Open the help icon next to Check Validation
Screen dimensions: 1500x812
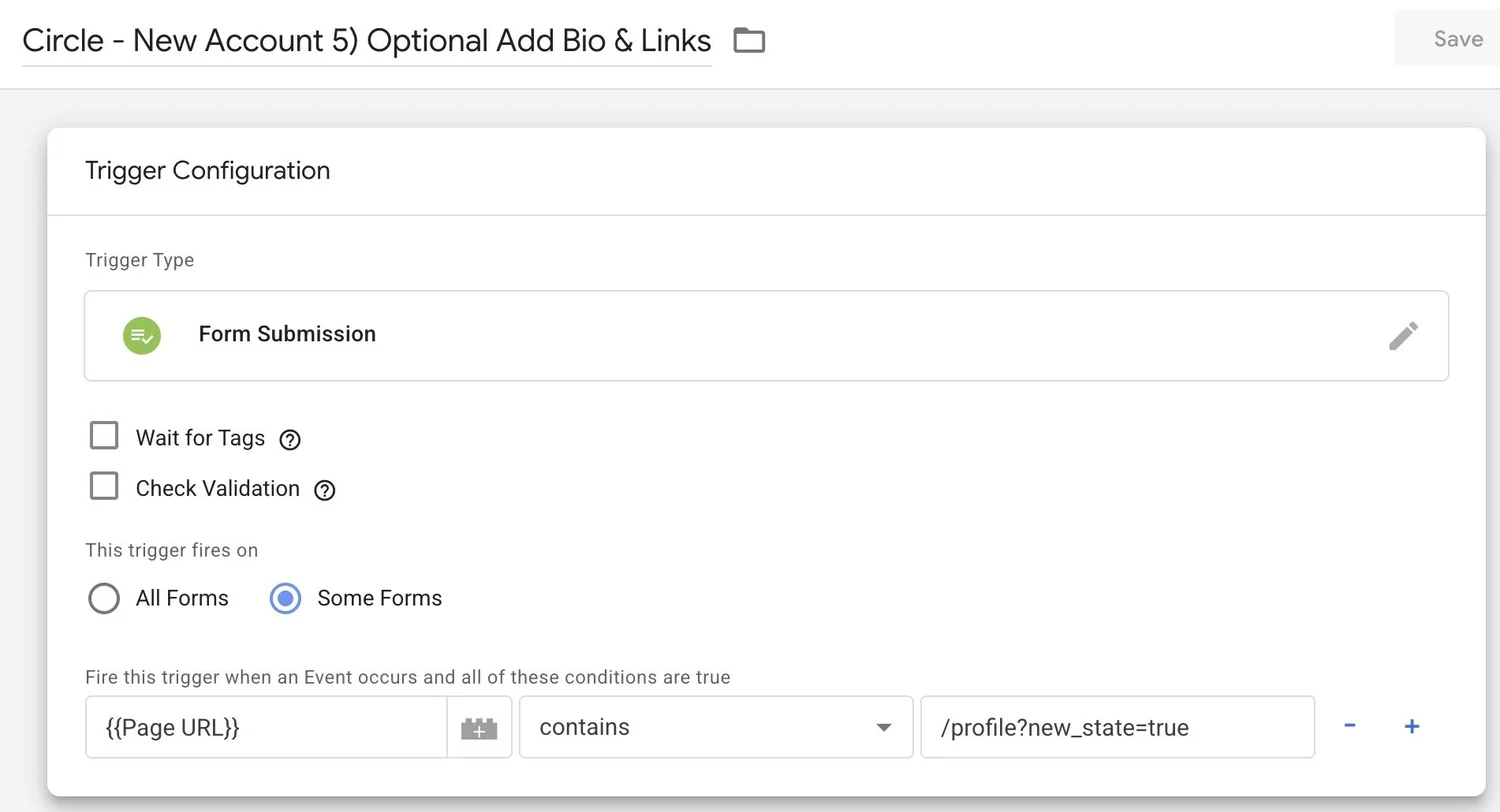click(324, 490)
